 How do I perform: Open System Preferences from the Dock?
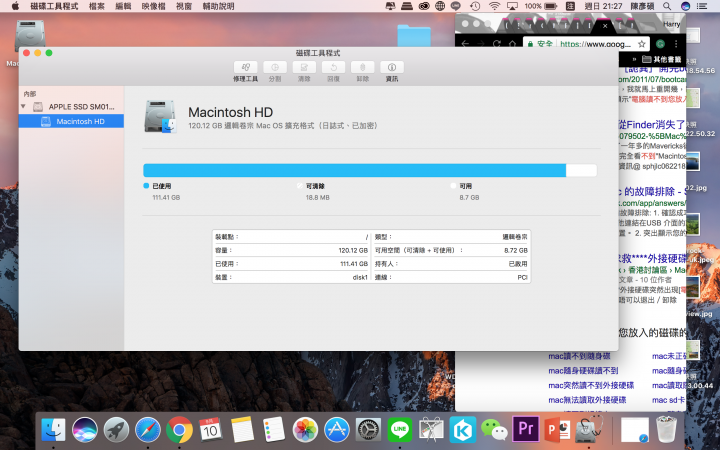pyautogui.click(x=368, y=430)
